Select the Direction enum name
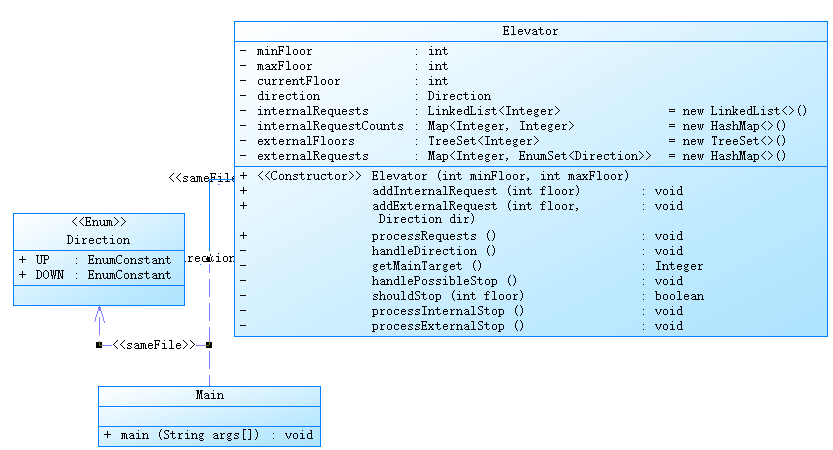Viewport: 833px width, 450px height. click(98, 240)
